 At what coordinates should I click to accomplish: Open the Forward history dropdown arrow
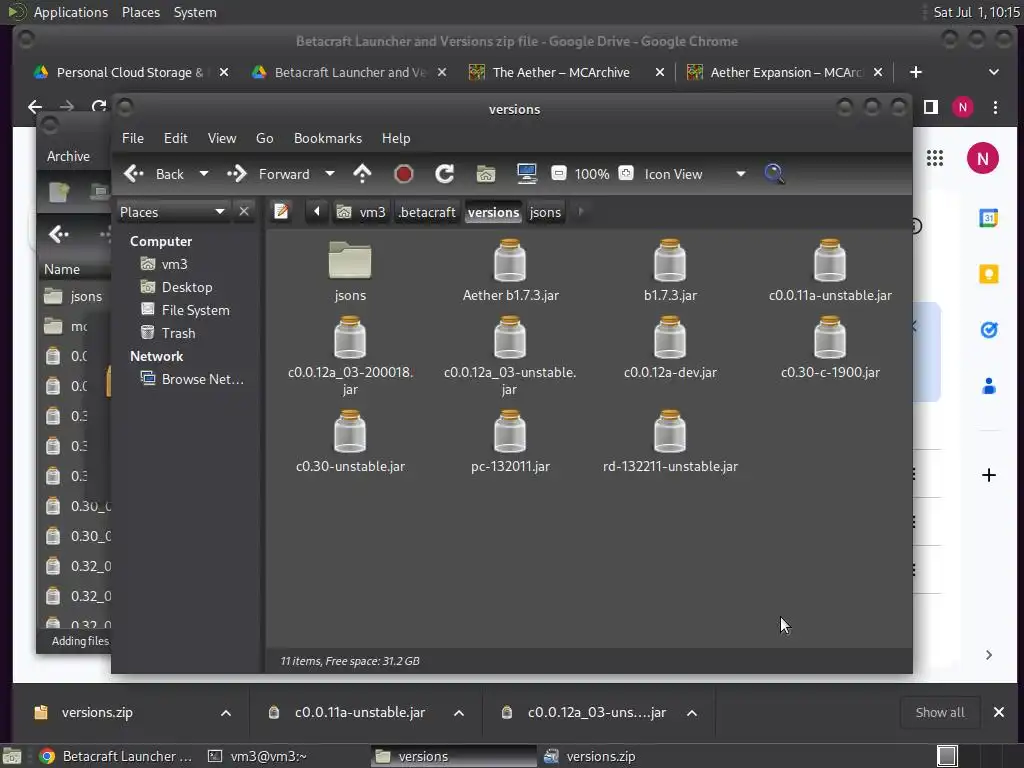click(330, 174)
